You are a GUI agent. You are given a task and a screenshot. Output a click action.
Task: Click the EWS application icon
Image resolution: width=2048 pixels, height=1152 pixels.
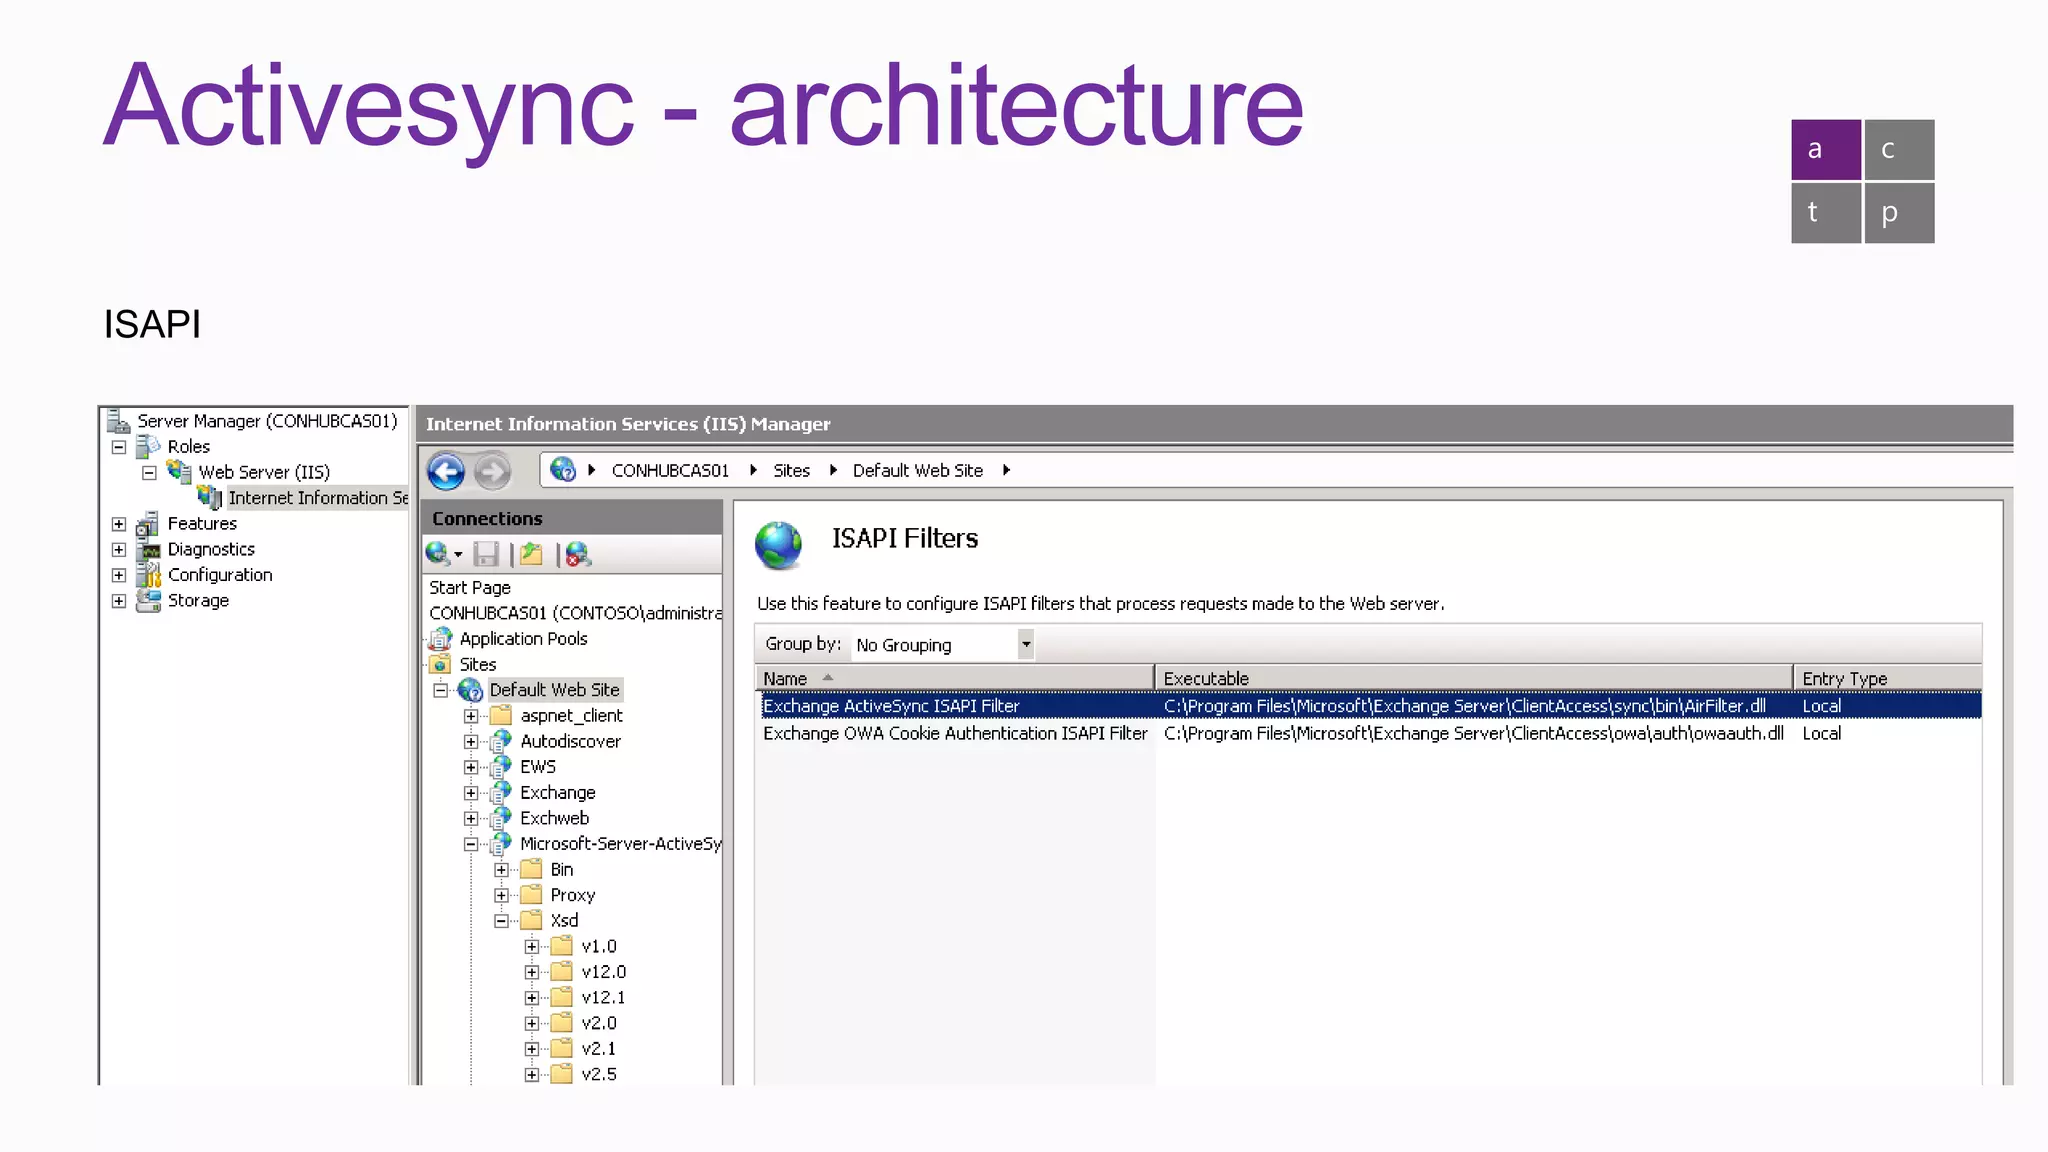pyautogui.click(x=501, y=766)
